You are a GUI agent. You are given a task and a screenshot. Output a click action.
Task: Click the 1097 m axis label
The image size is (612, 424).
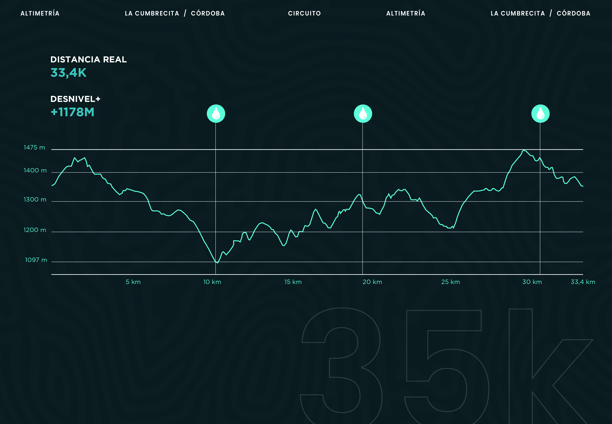[36, 260]
